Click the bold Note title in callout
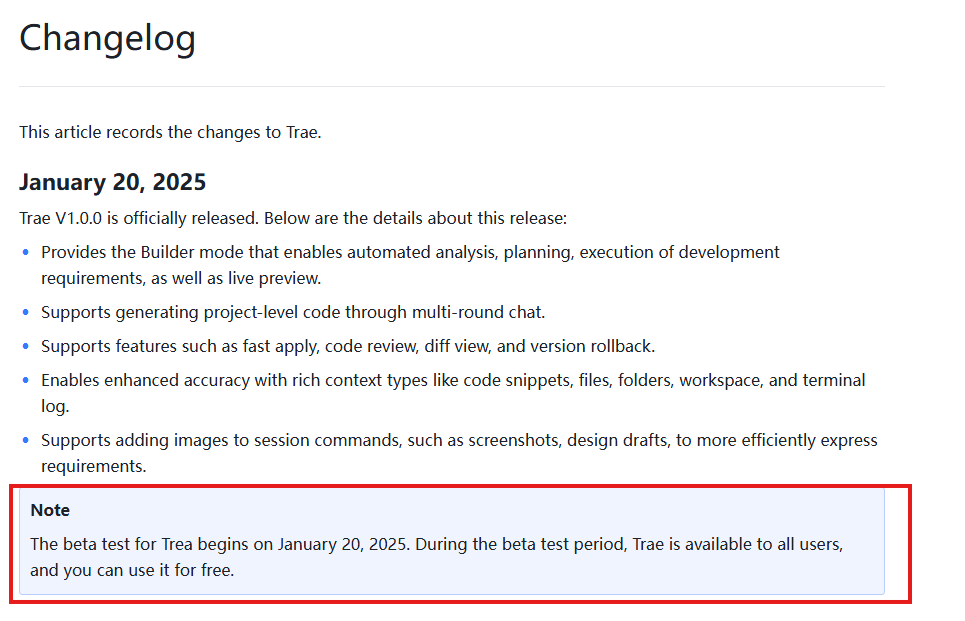Image resolution: width=965 pixels, height=621 pixels. coord(50,510)
